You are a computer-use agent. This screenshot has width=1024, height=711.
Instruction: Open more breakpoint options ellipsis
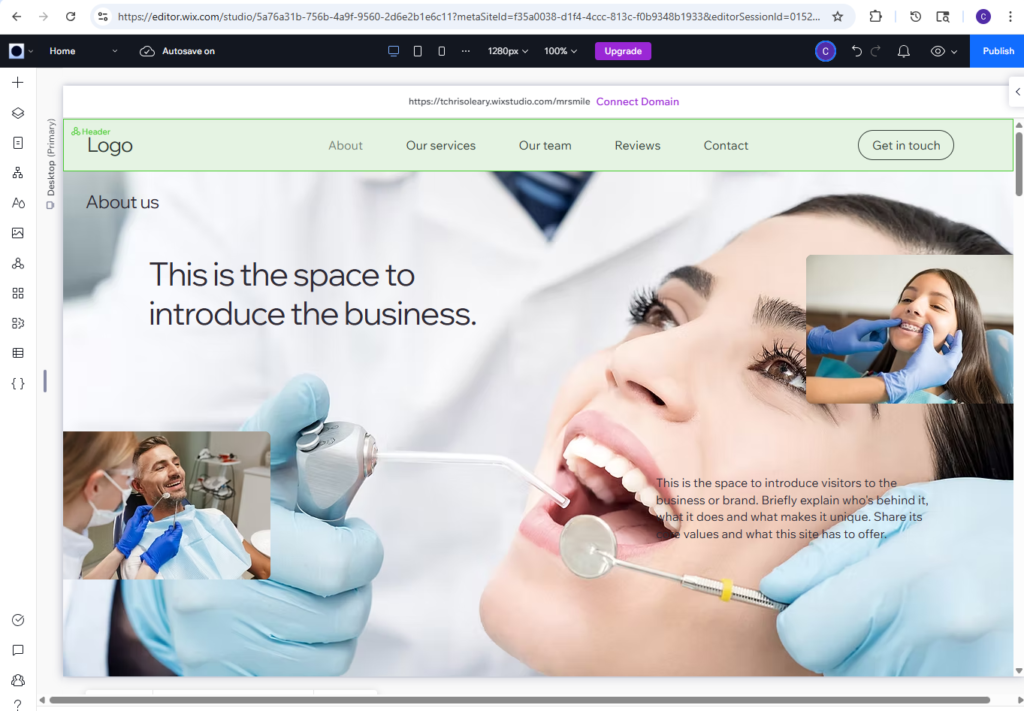(466, 51)
